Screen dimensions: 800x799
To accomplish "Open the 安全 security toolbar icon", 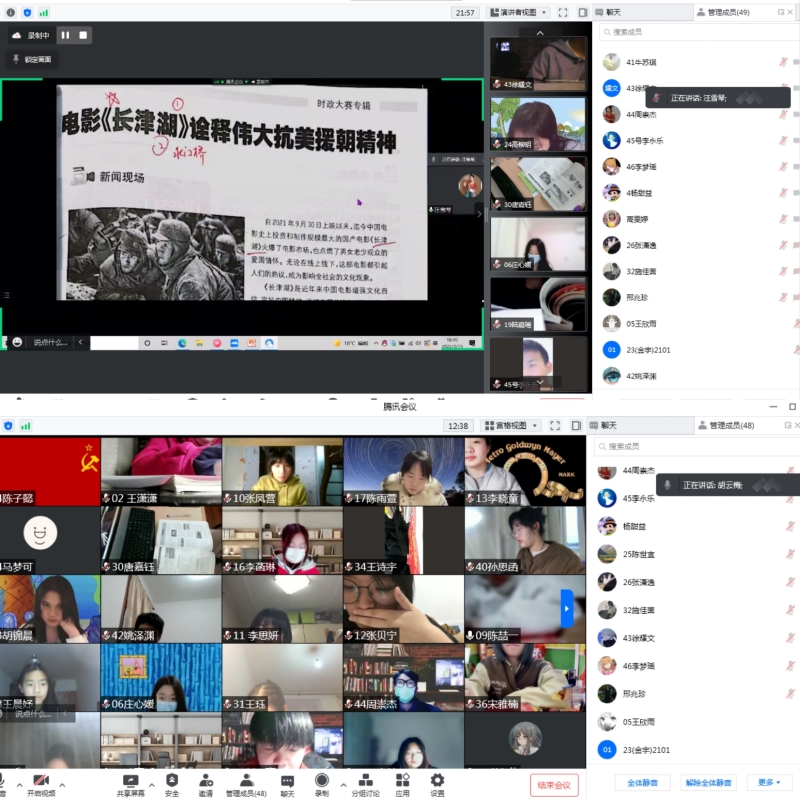I will point(172,785).
